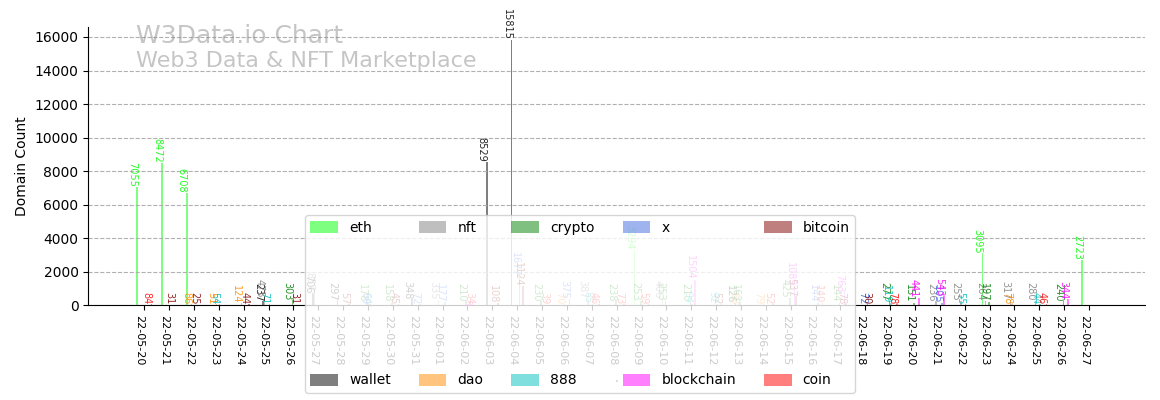This screenshot has height=400, width=1160.
Task: Click the 16000 y-axis tick label
Action: [x=57, y=38]
